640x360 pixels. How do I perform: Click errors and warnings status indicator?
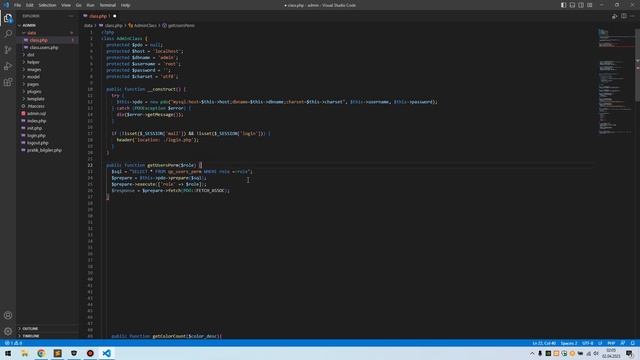click(x=13, y=343)
